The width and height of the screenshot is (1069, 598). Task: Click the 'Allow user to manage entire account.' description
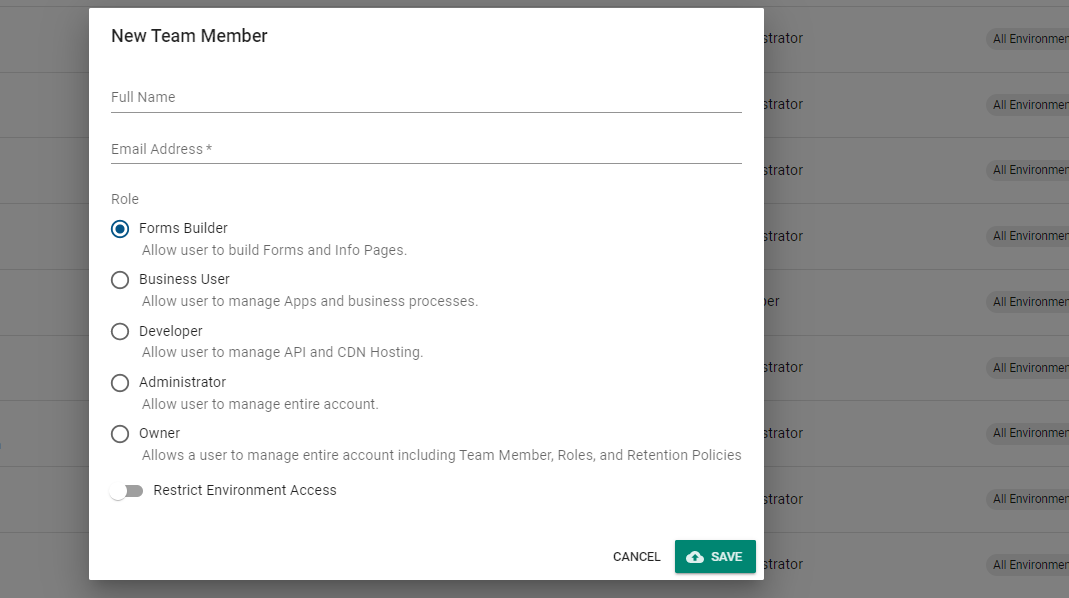coord(260,404)
